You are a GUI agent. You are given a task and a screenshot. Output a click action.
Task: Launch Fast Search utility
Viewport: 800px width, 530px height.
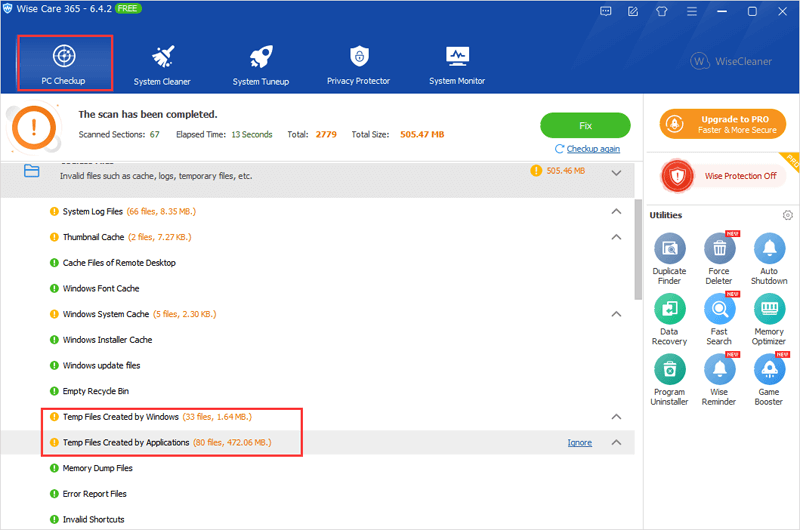click(x=719, y=320)
